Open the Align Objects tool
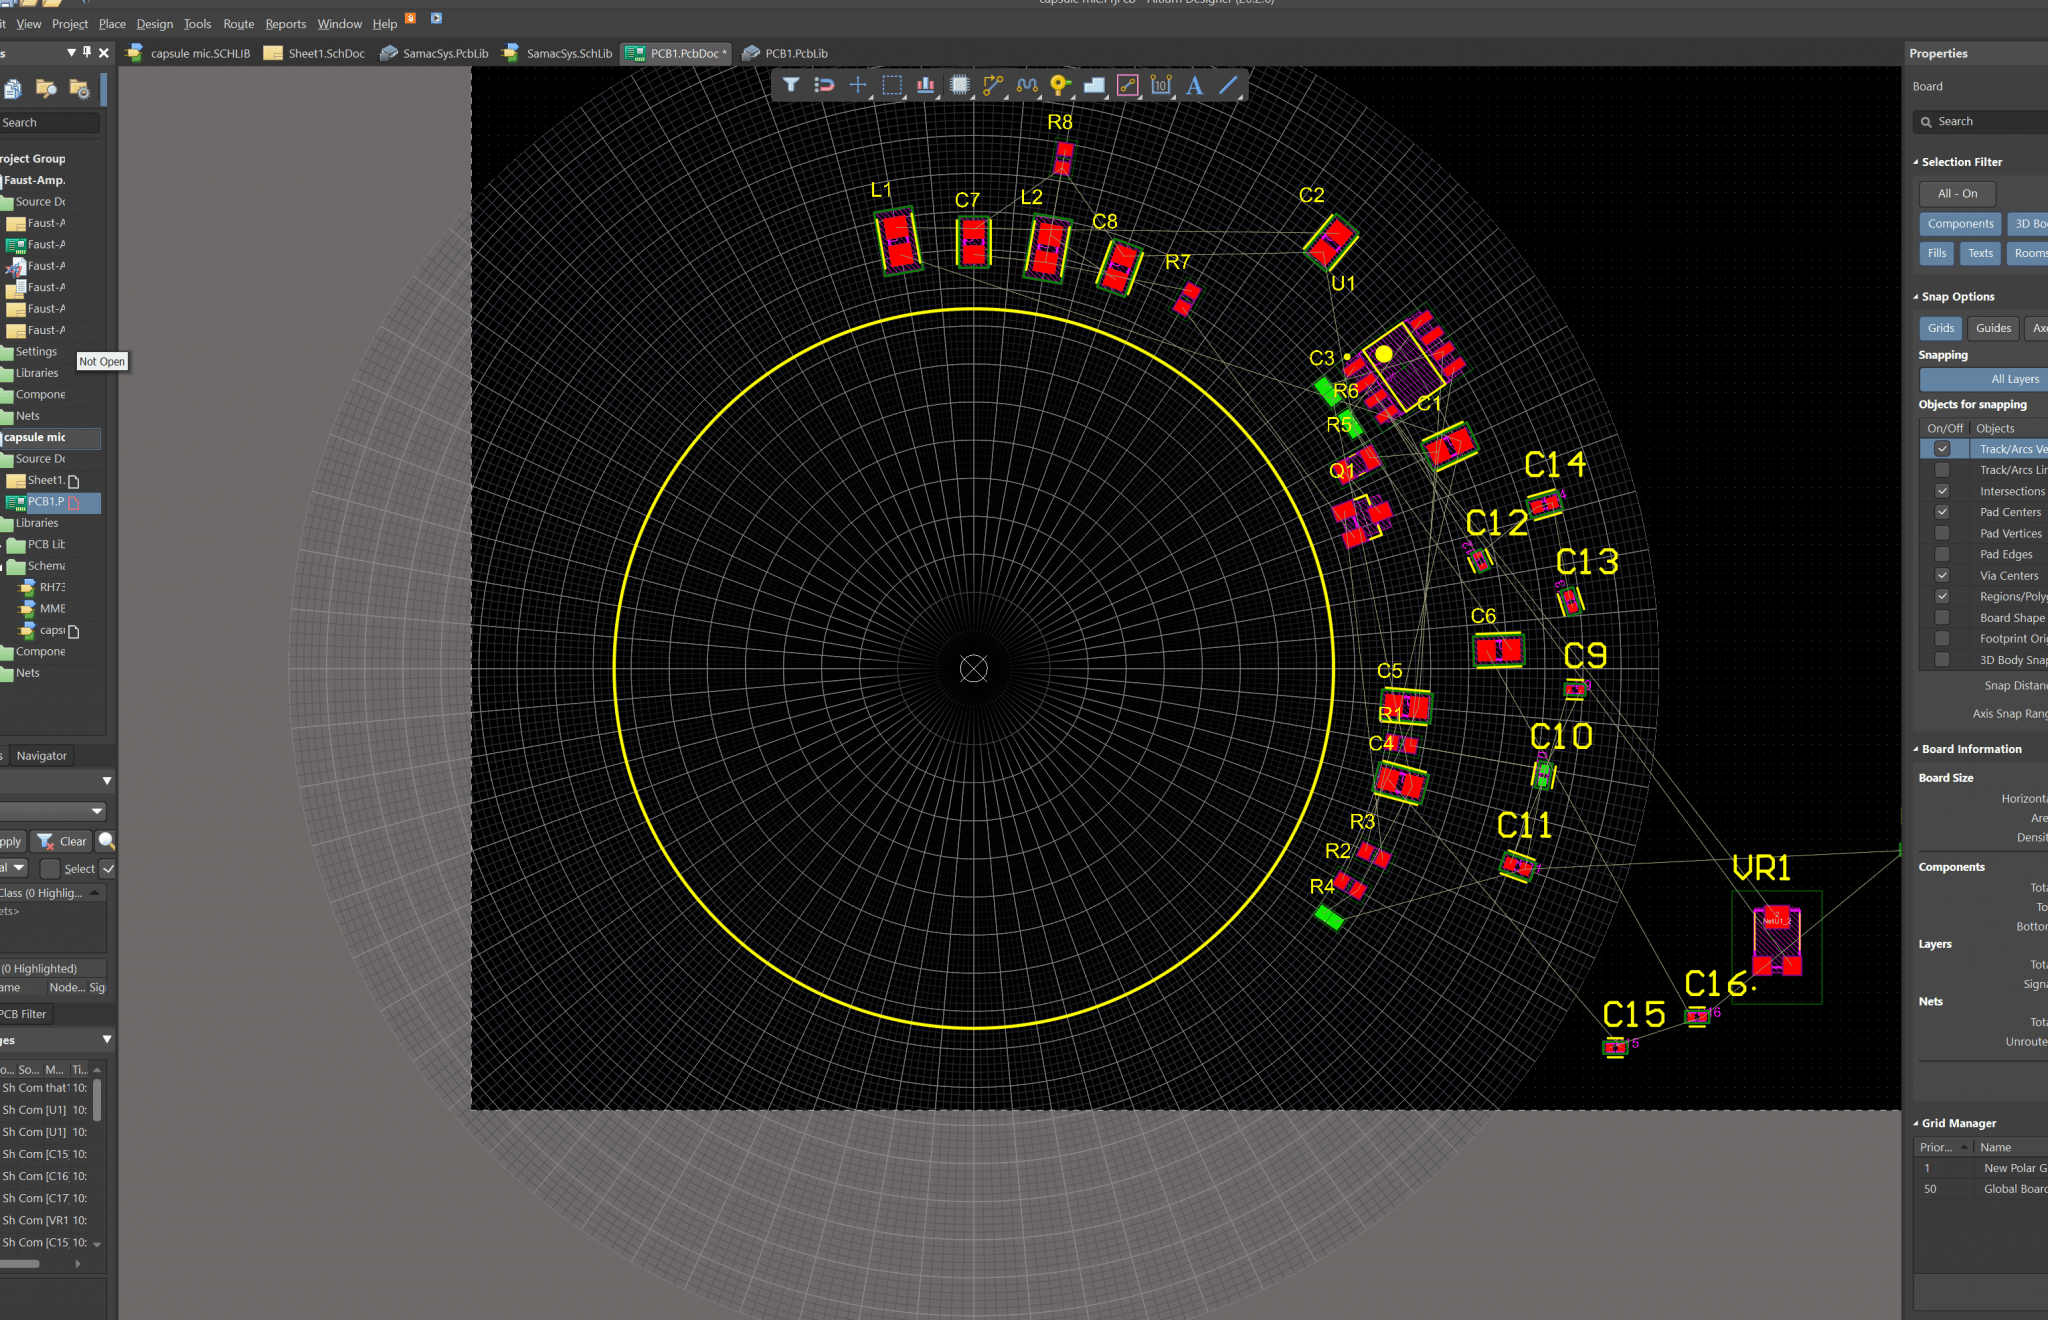2048x1320 pixels. click(x=926, y=85)
